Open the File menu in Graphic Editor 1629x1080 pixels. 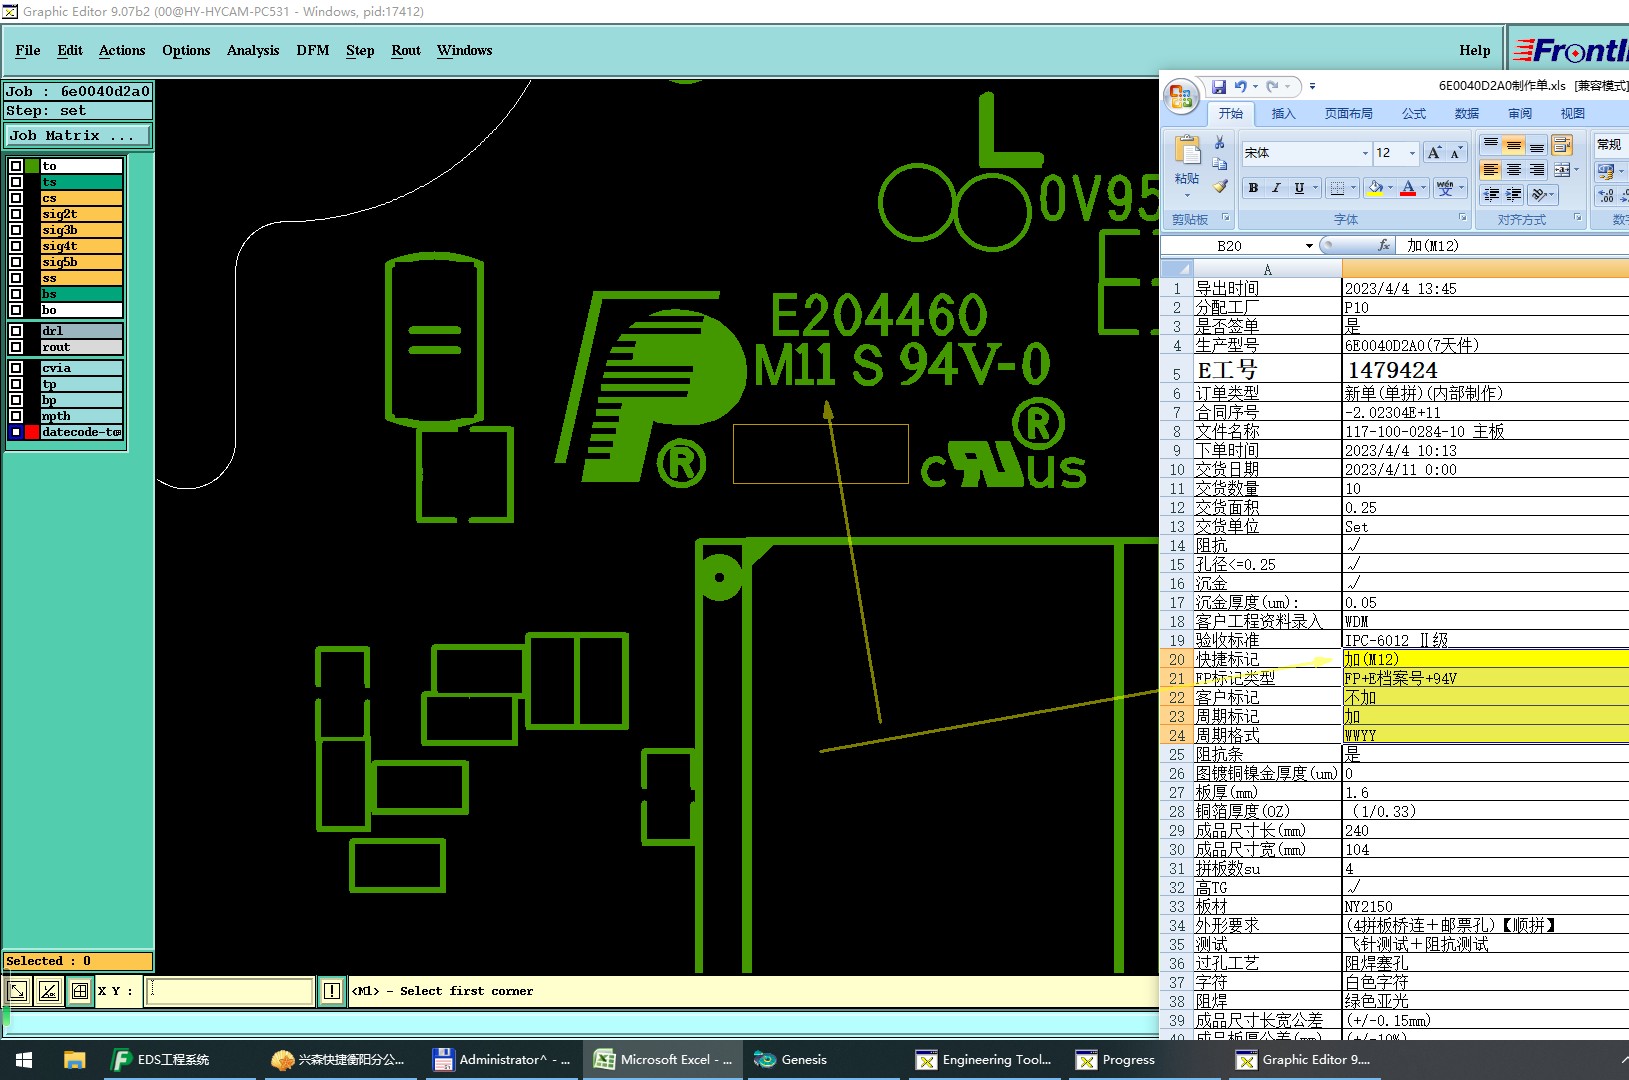click(28, 50)
